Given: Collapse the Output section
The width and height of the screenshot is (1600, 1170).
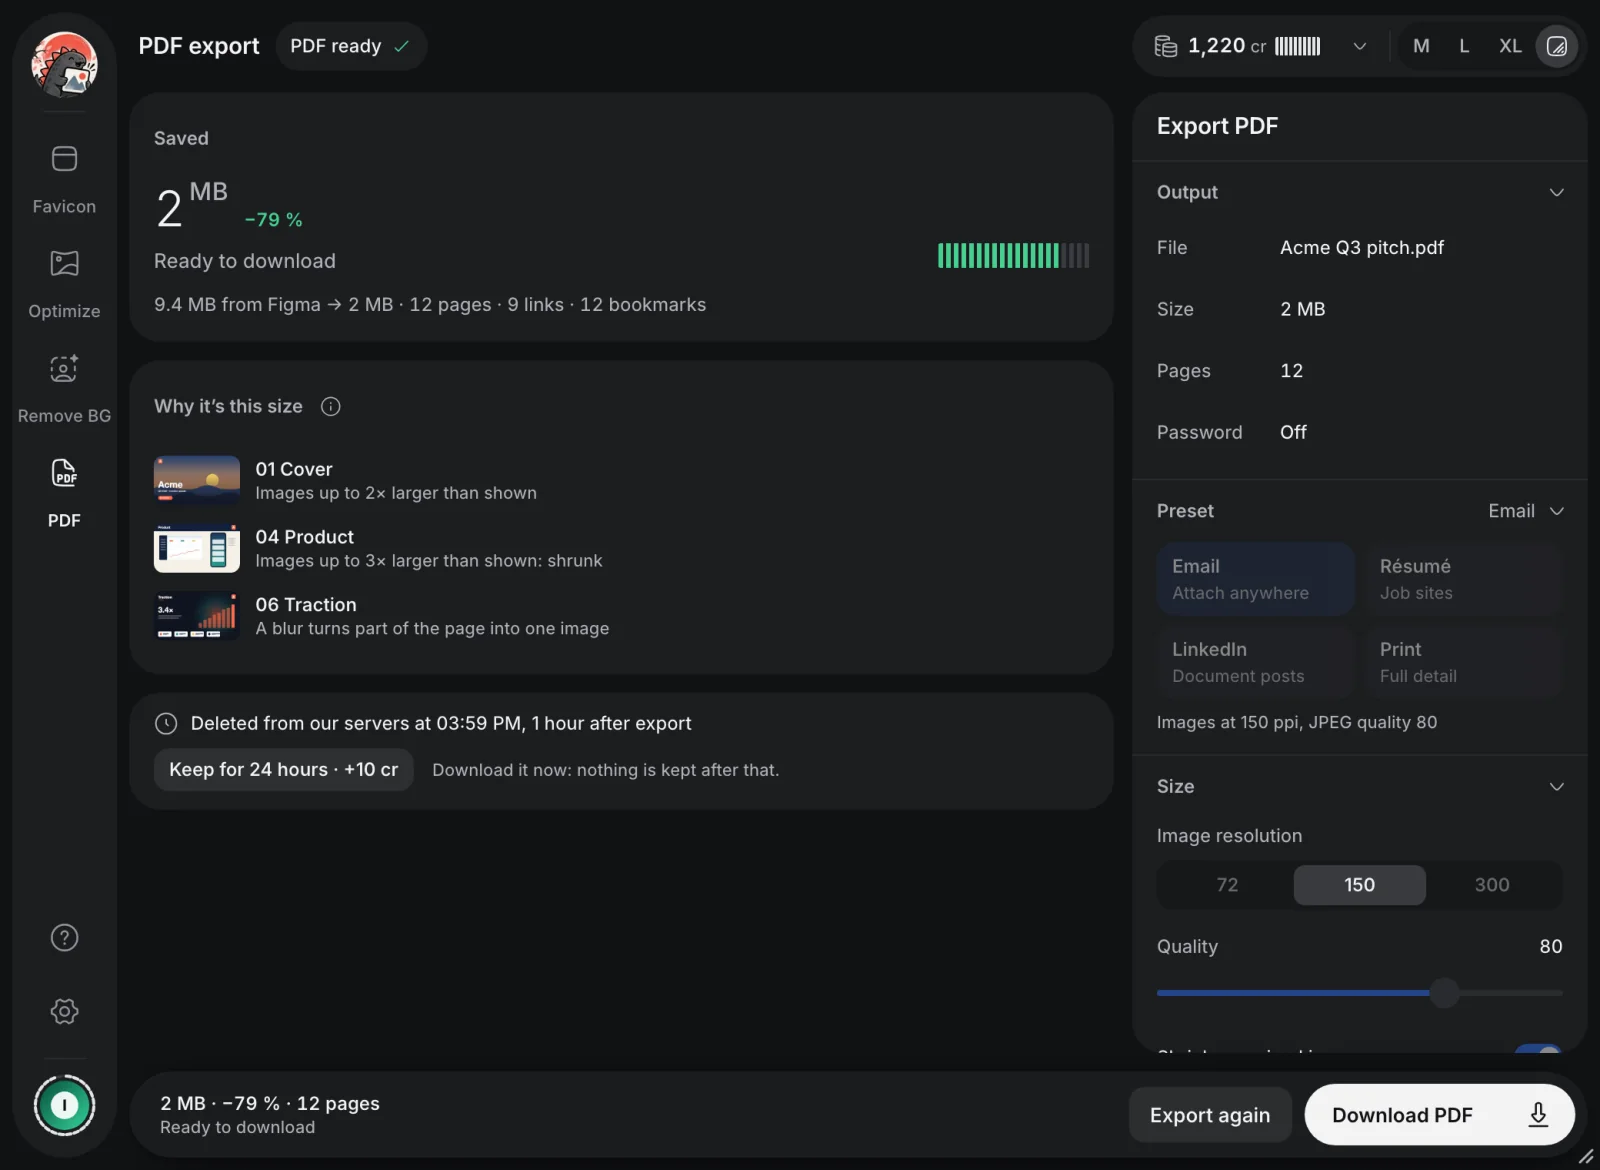Looking at the screenshot, I should [1557, 192].
